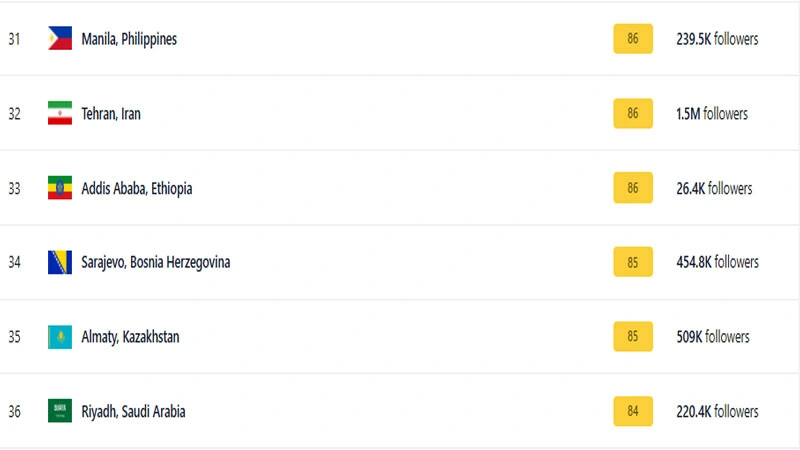Click the 1.5M followers text for Tehran
The height and width of the screenshot is (450, 800).
712,114
